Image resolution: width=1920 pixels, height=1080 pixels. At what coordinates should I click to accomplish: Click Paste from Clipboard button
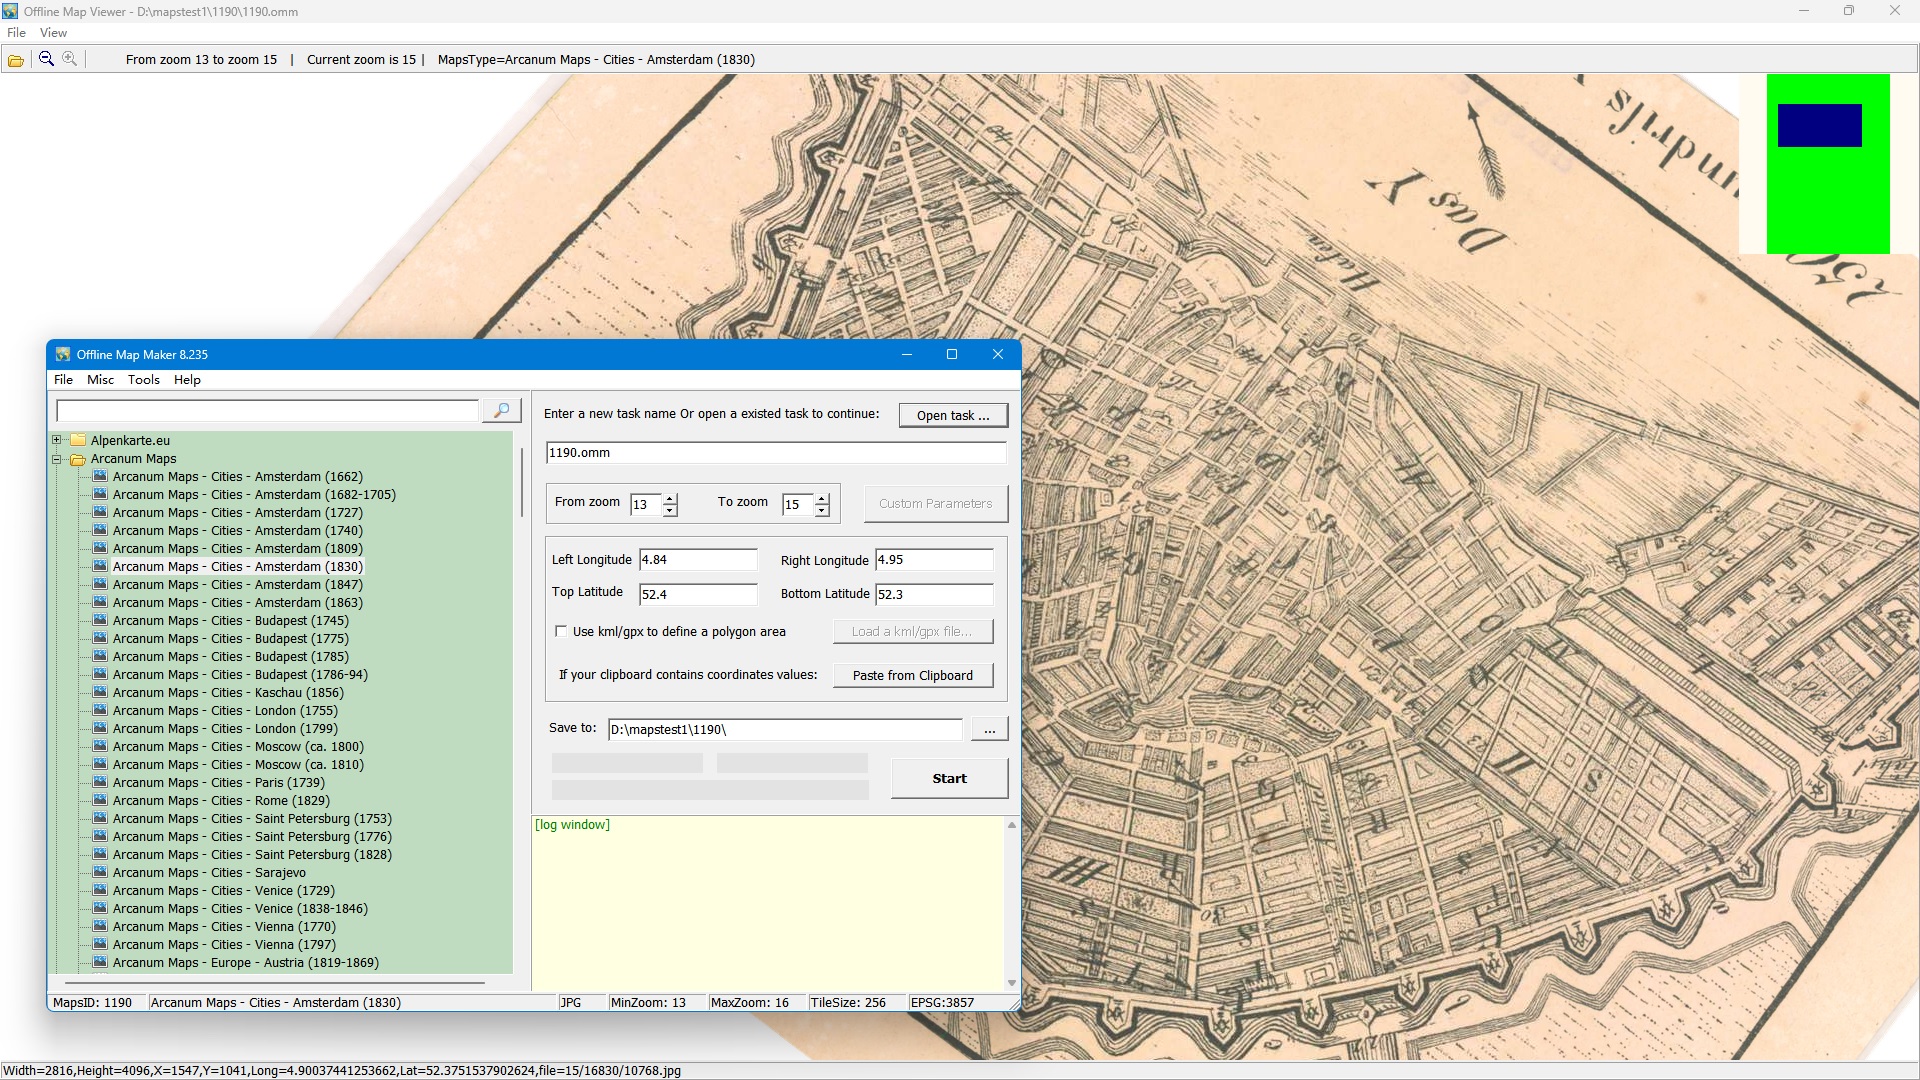[912, 676]
